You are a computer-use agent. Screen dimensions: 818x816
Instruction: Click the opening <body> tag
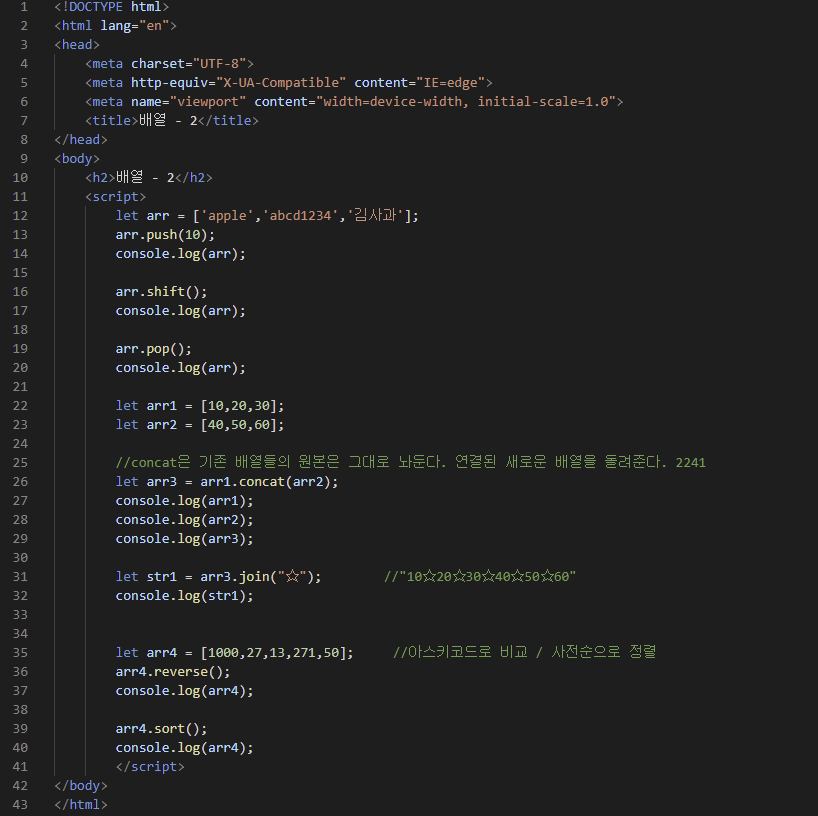(77, 159)
